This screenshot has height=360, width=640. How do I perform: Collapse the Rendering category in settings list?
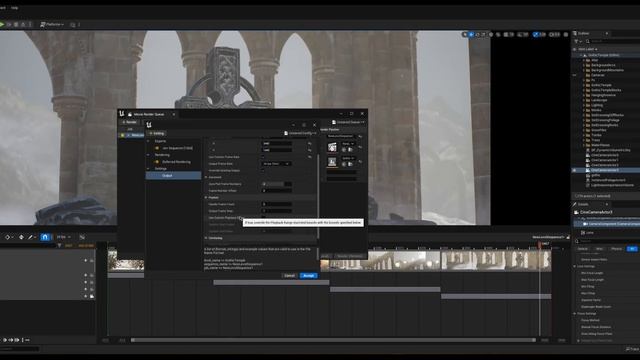148,155
